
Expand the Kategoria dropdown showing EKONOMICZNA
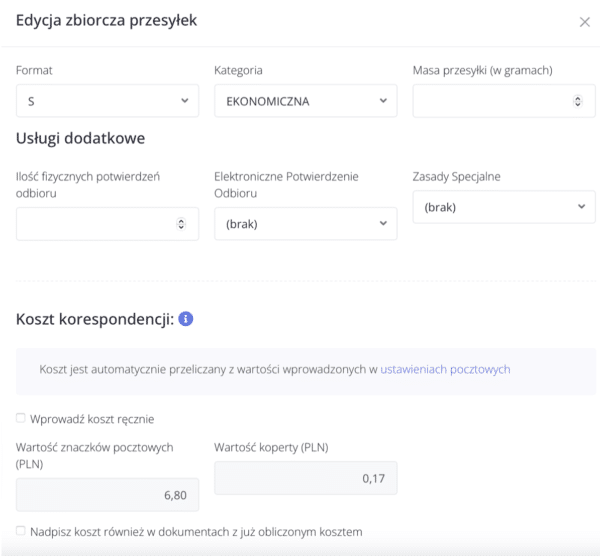(305, 101)
